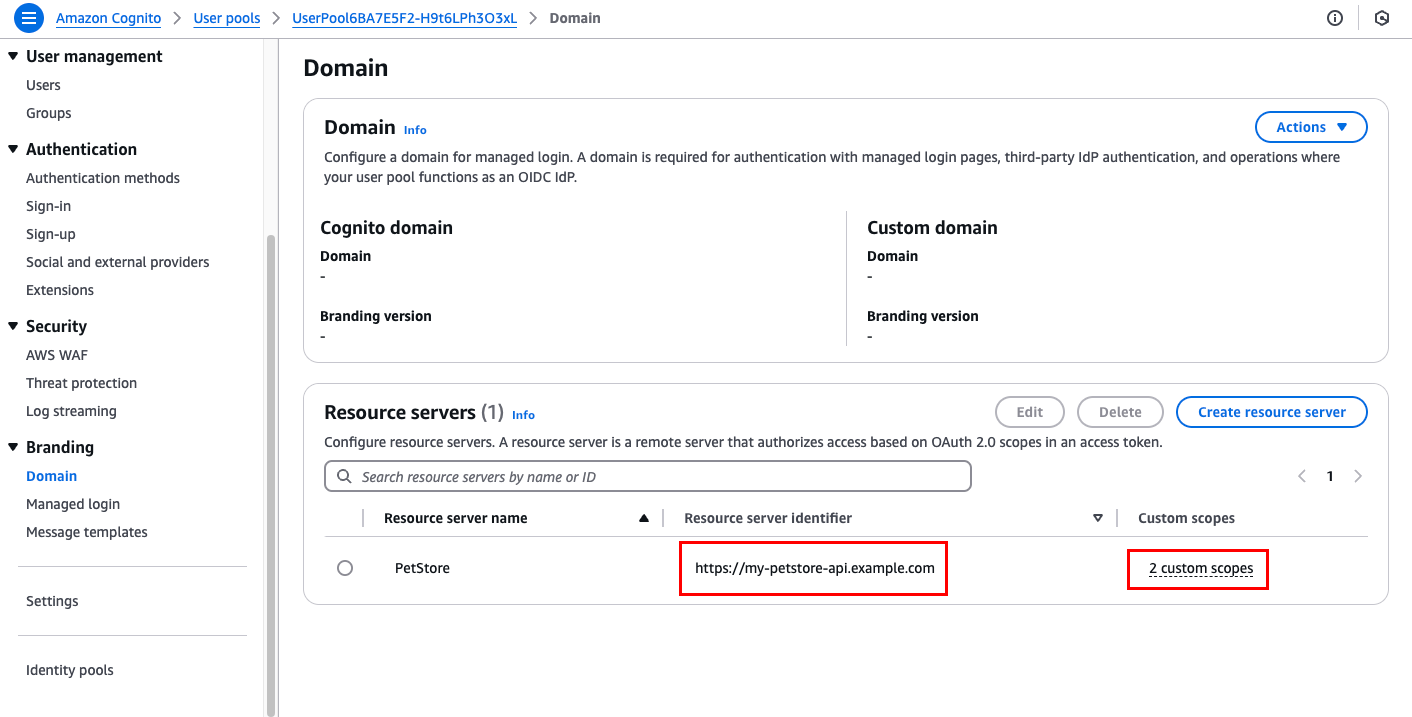
Task: Open Threat protection from the sidebar
Action: pyautogui.click(x=81, y=382)
